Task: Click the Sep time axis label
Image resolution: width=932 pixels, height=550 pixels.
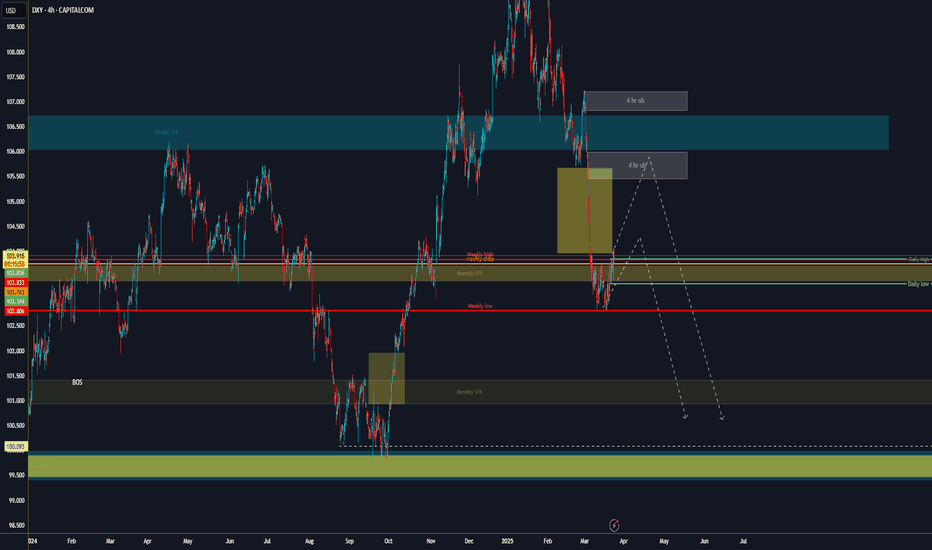Action: click(350, 541)
